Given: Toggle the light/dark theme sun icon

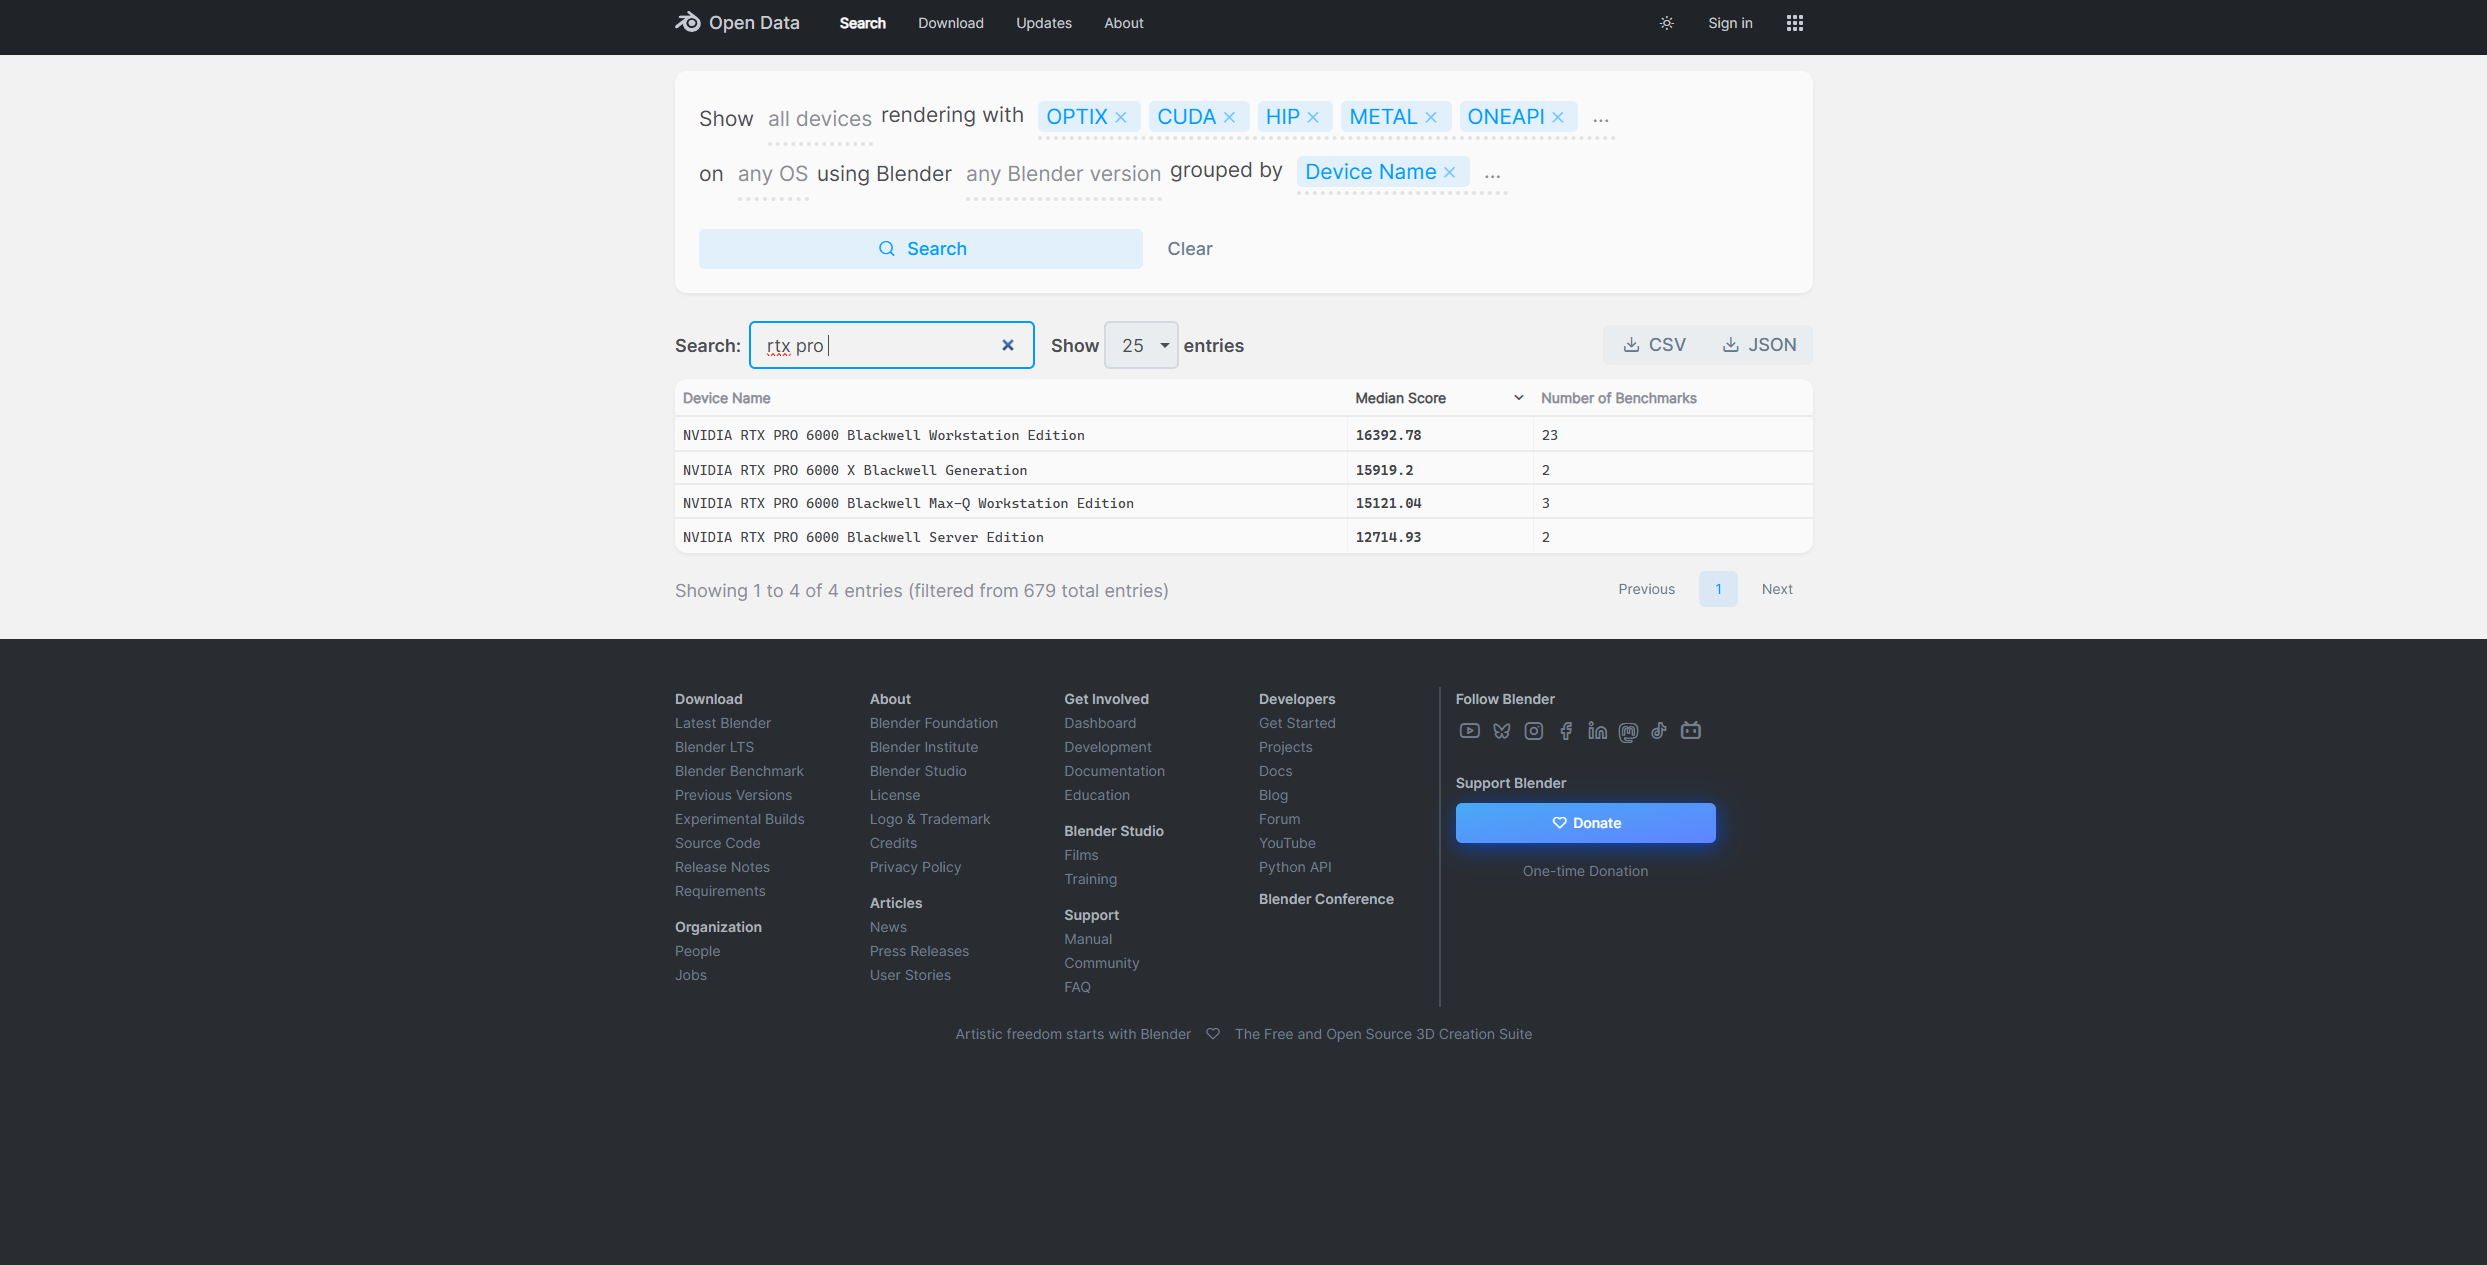Looking at the screenshot, I should click(1666, 23).
